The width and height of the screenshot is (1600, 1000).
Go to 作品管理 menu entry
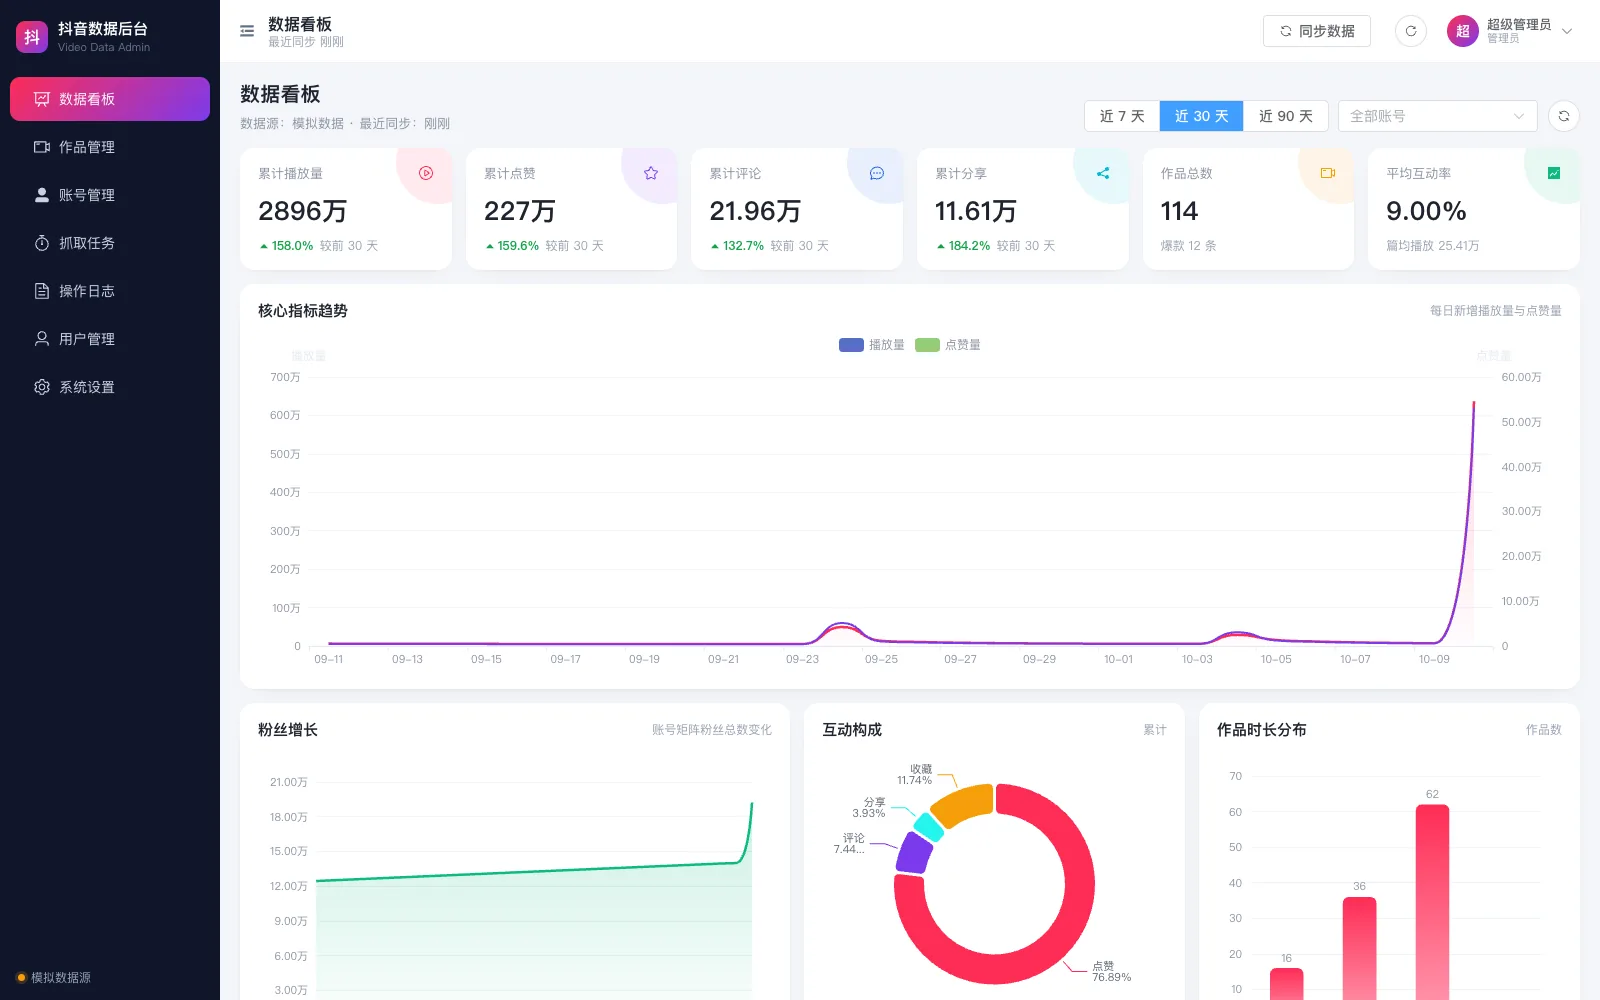pyautogui.click(x=110, y=147)
